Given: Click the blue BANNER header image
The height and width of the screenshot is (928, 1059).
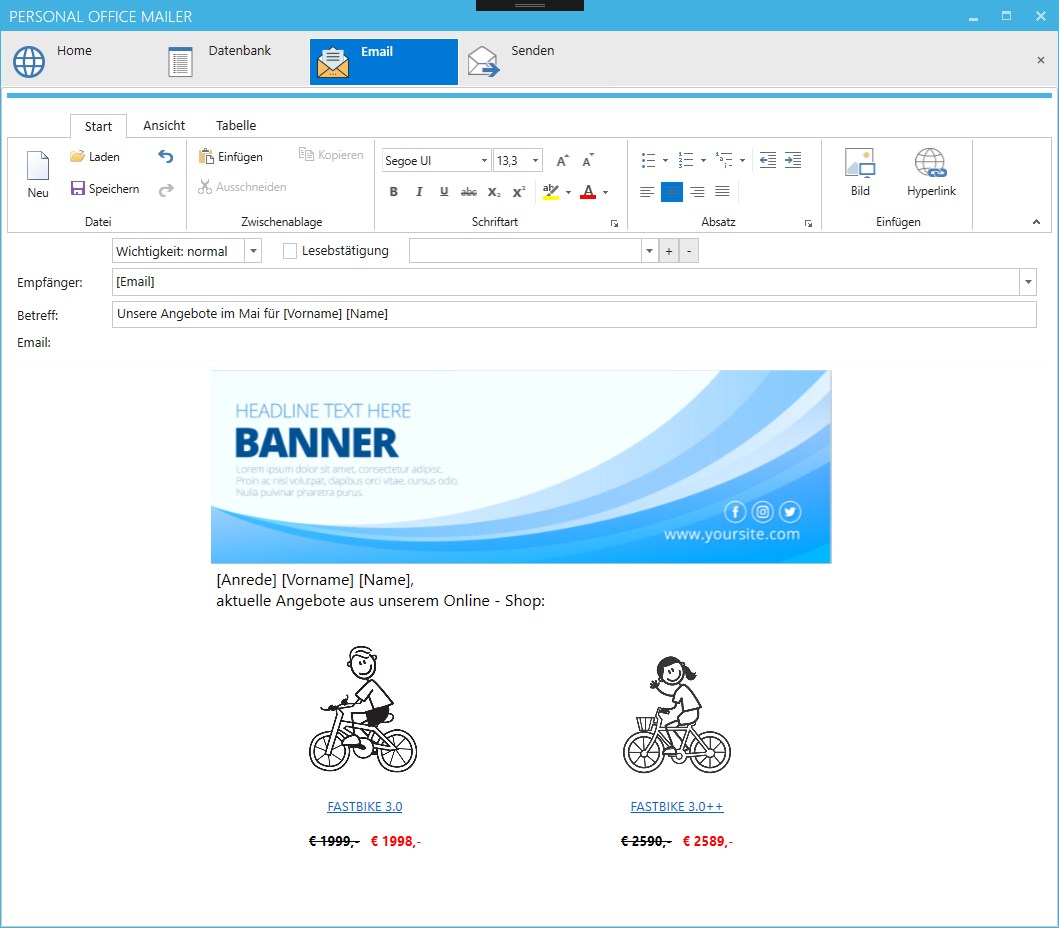Looking at the screenshot, I should 521,467.
